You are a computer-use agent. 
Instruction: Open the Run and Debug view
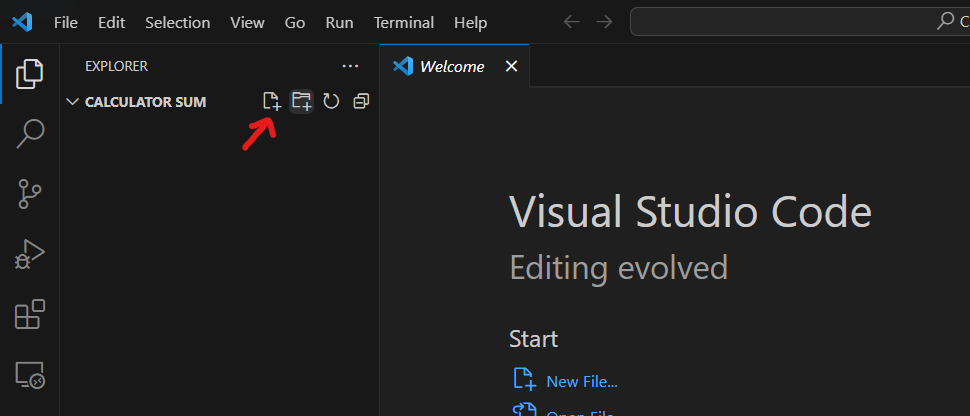pyautogui.click(x=30, y=254)
